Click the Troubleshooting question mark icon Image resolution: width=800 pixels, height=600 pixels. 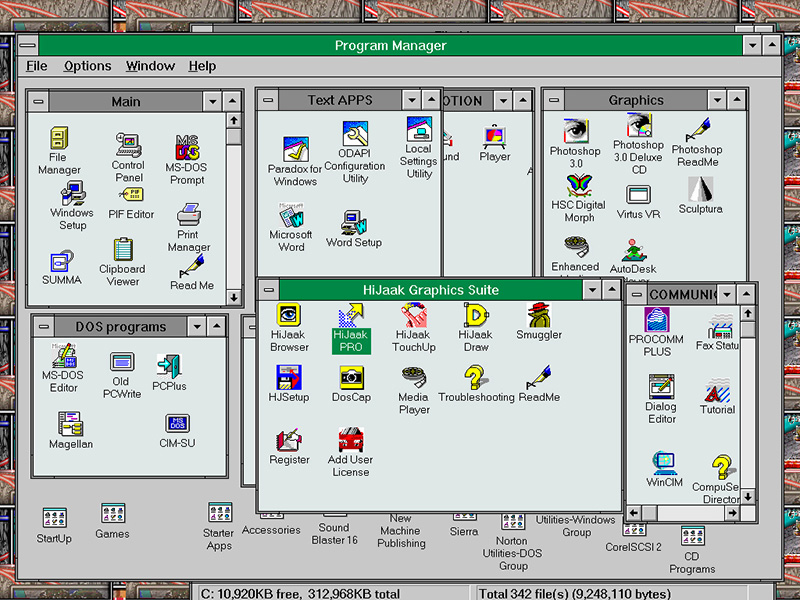tap(476, 378)
